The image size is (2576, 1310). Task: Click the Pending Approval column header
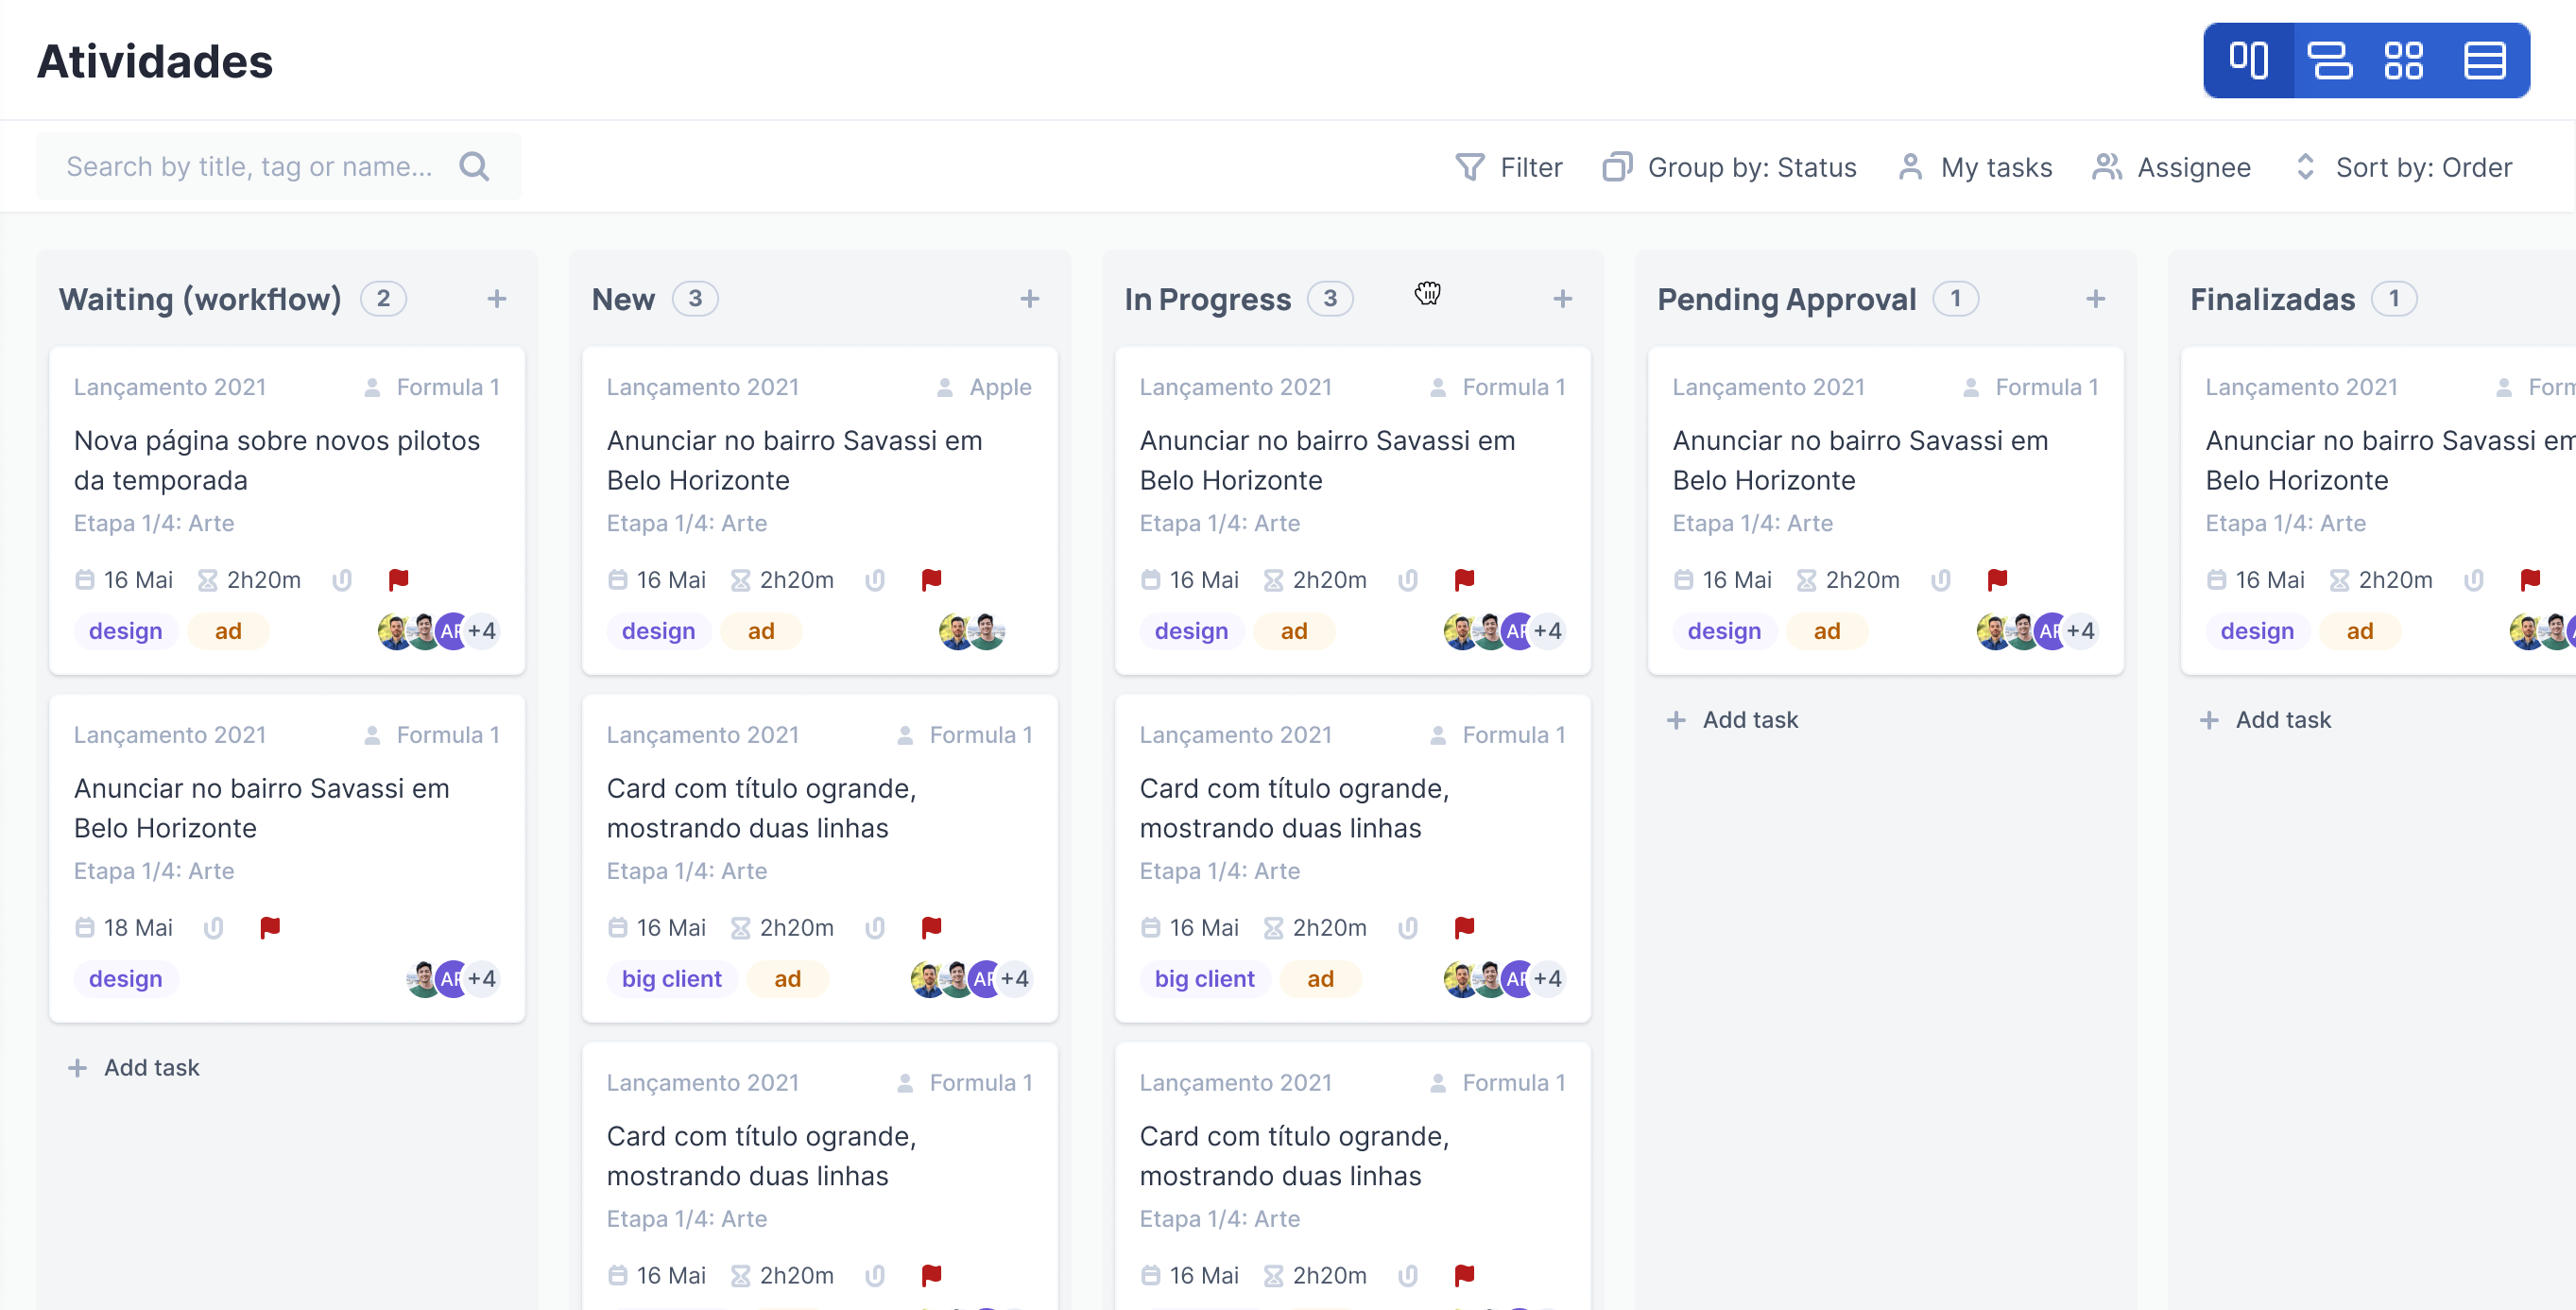tap(1786, 299)
